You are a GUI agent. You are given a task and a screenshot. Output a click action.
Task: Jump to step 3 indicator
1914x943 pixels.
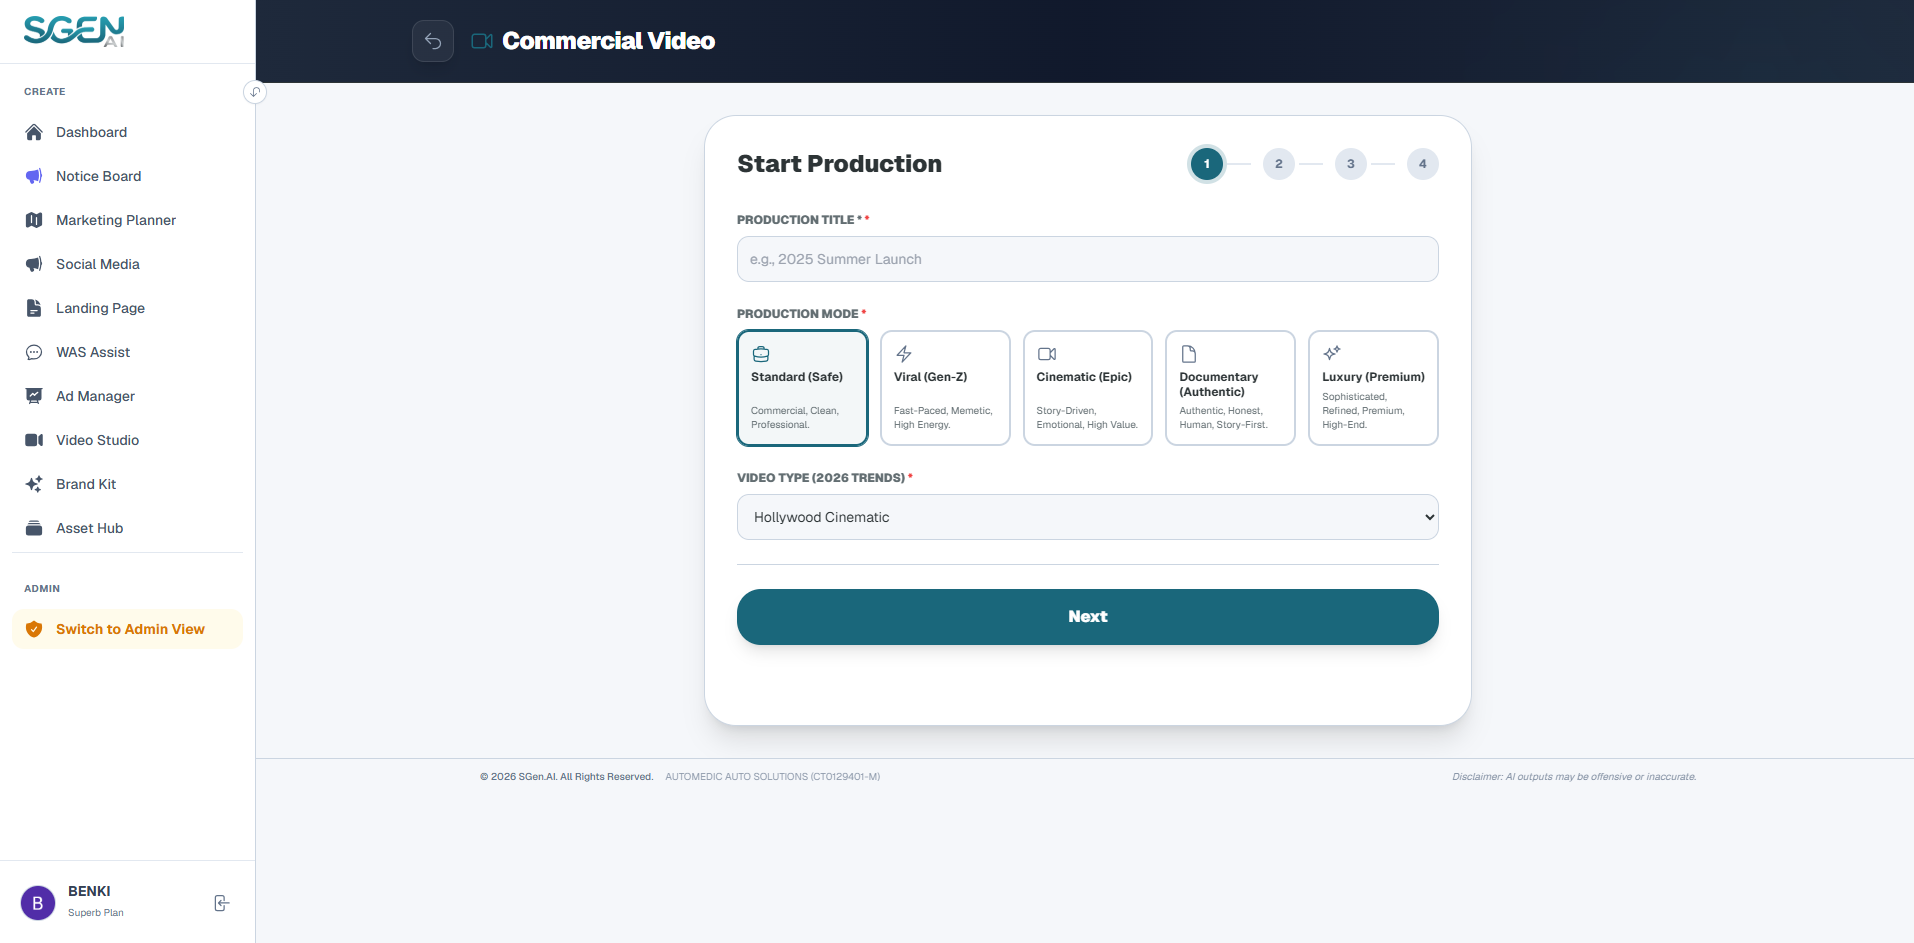pyautogui.click(x=1351, y=164)
